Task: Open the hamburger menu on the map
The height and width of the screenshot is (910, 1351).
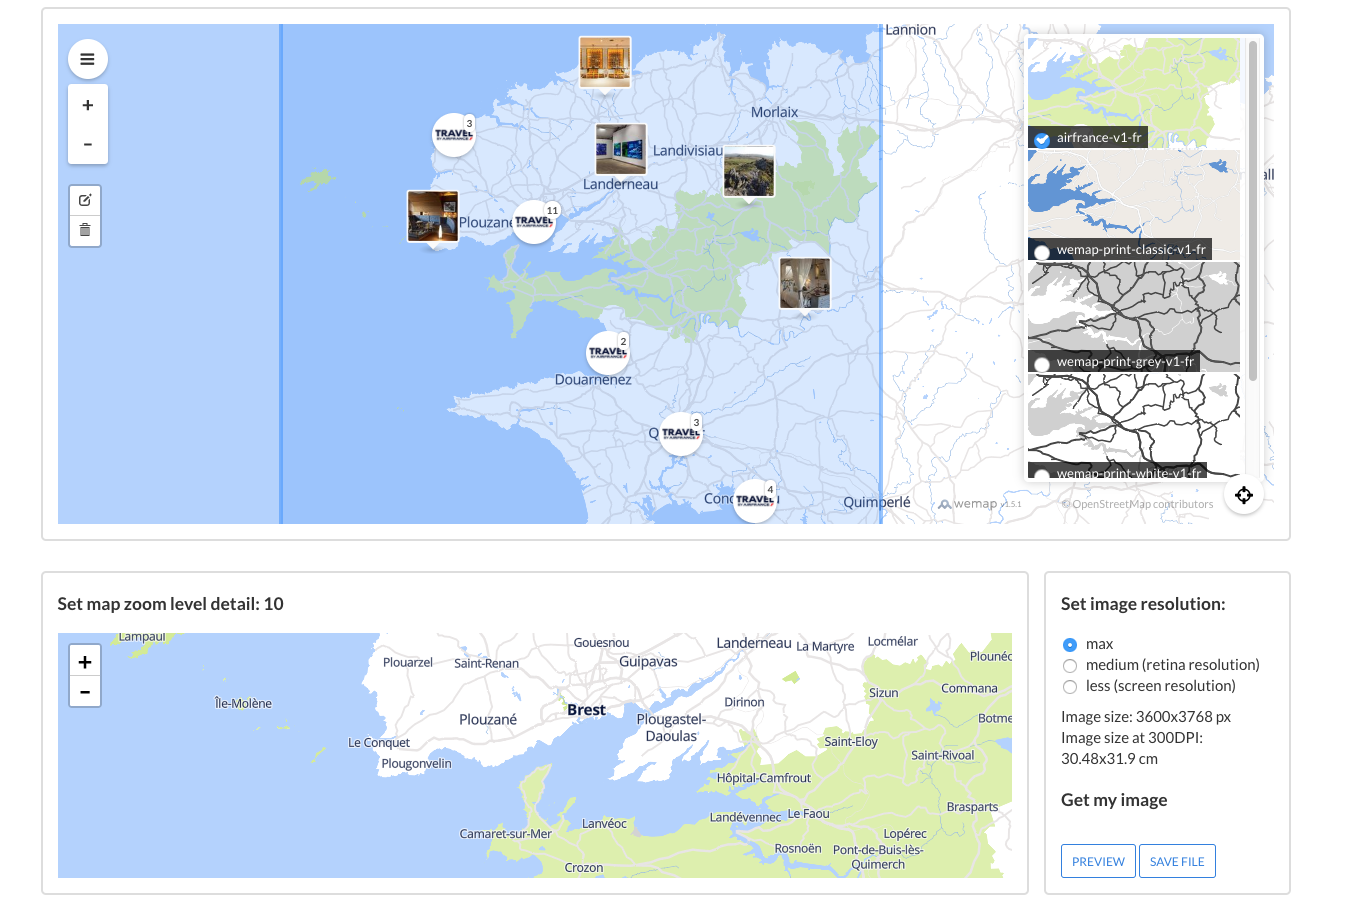Action: (87, 58)
